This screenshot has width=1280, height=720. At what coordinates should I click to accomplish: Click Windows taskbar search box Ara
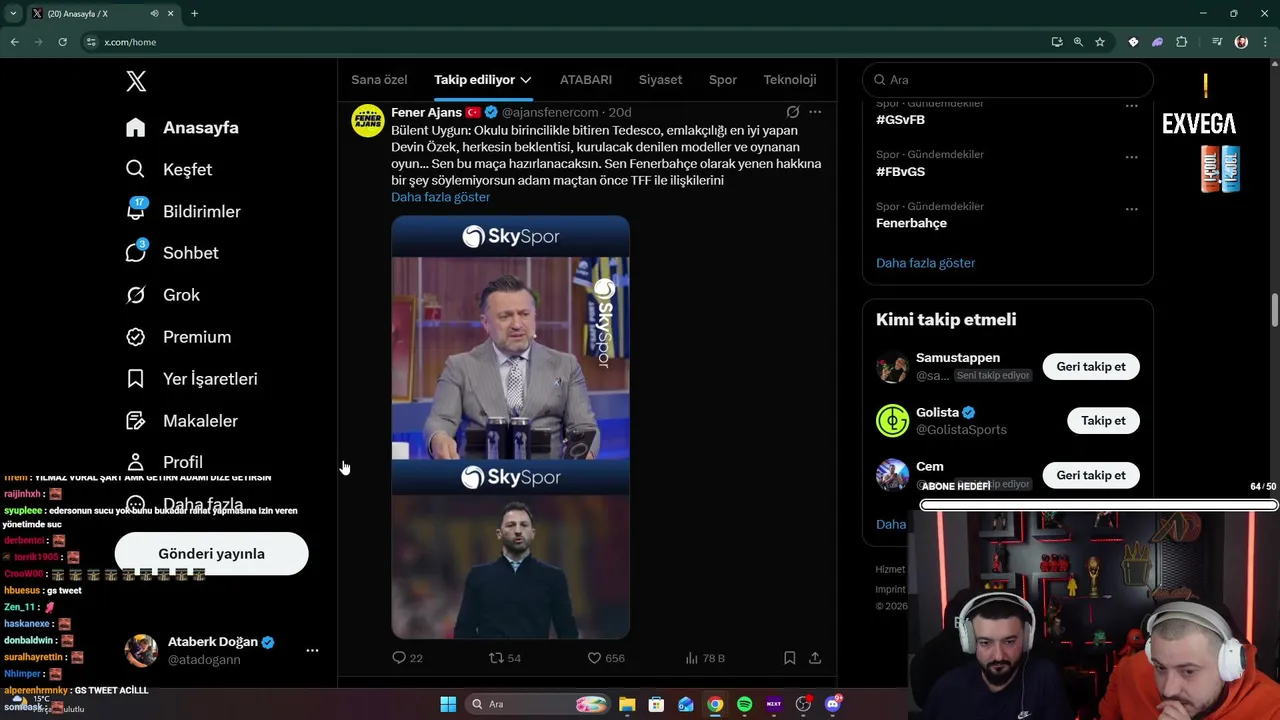click(x=539, y=704)
